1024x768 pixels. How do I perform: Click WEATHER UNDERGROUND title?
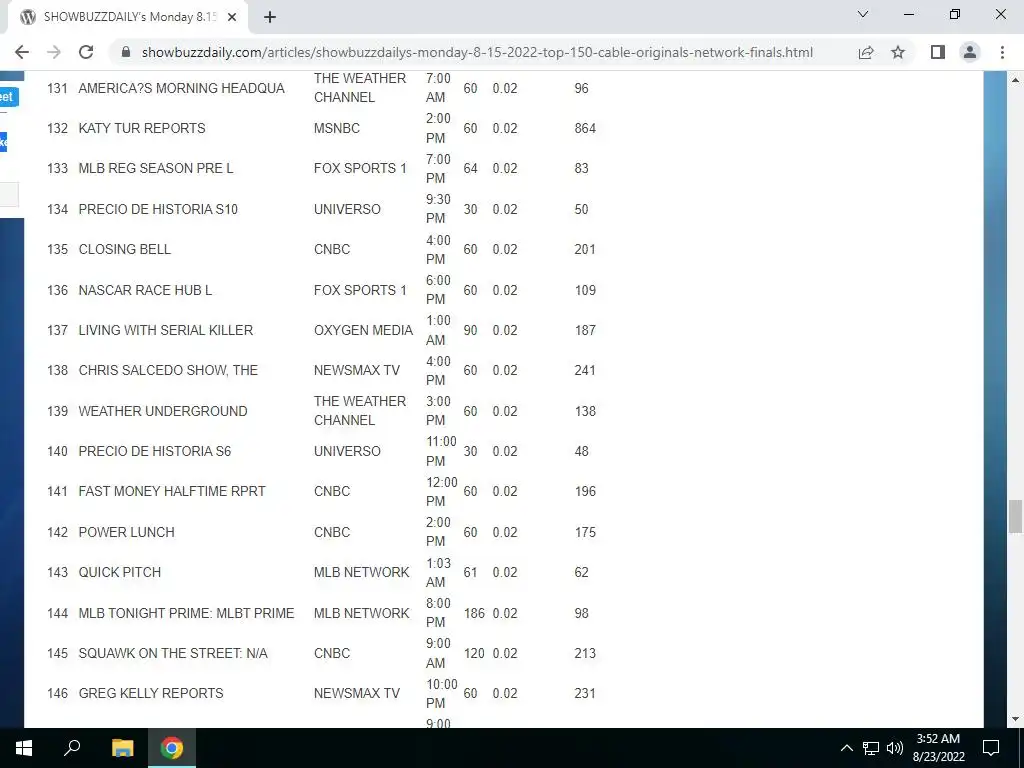point(163,411)
